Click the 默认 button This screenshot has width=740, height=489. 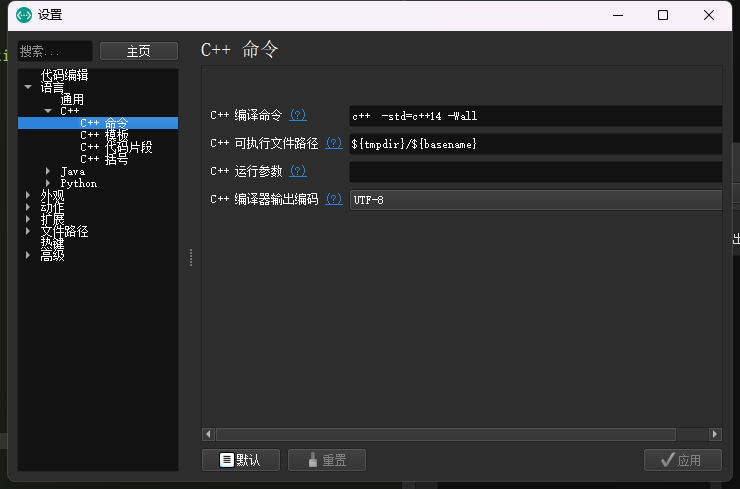pyautogui.click(x=240, y=460)
